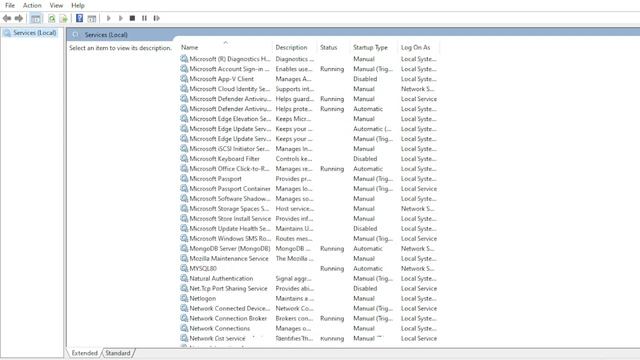Select the Network Connected Device... service
Image resolution: width=640 pixels, height=360 pixels.
[230, 308]
